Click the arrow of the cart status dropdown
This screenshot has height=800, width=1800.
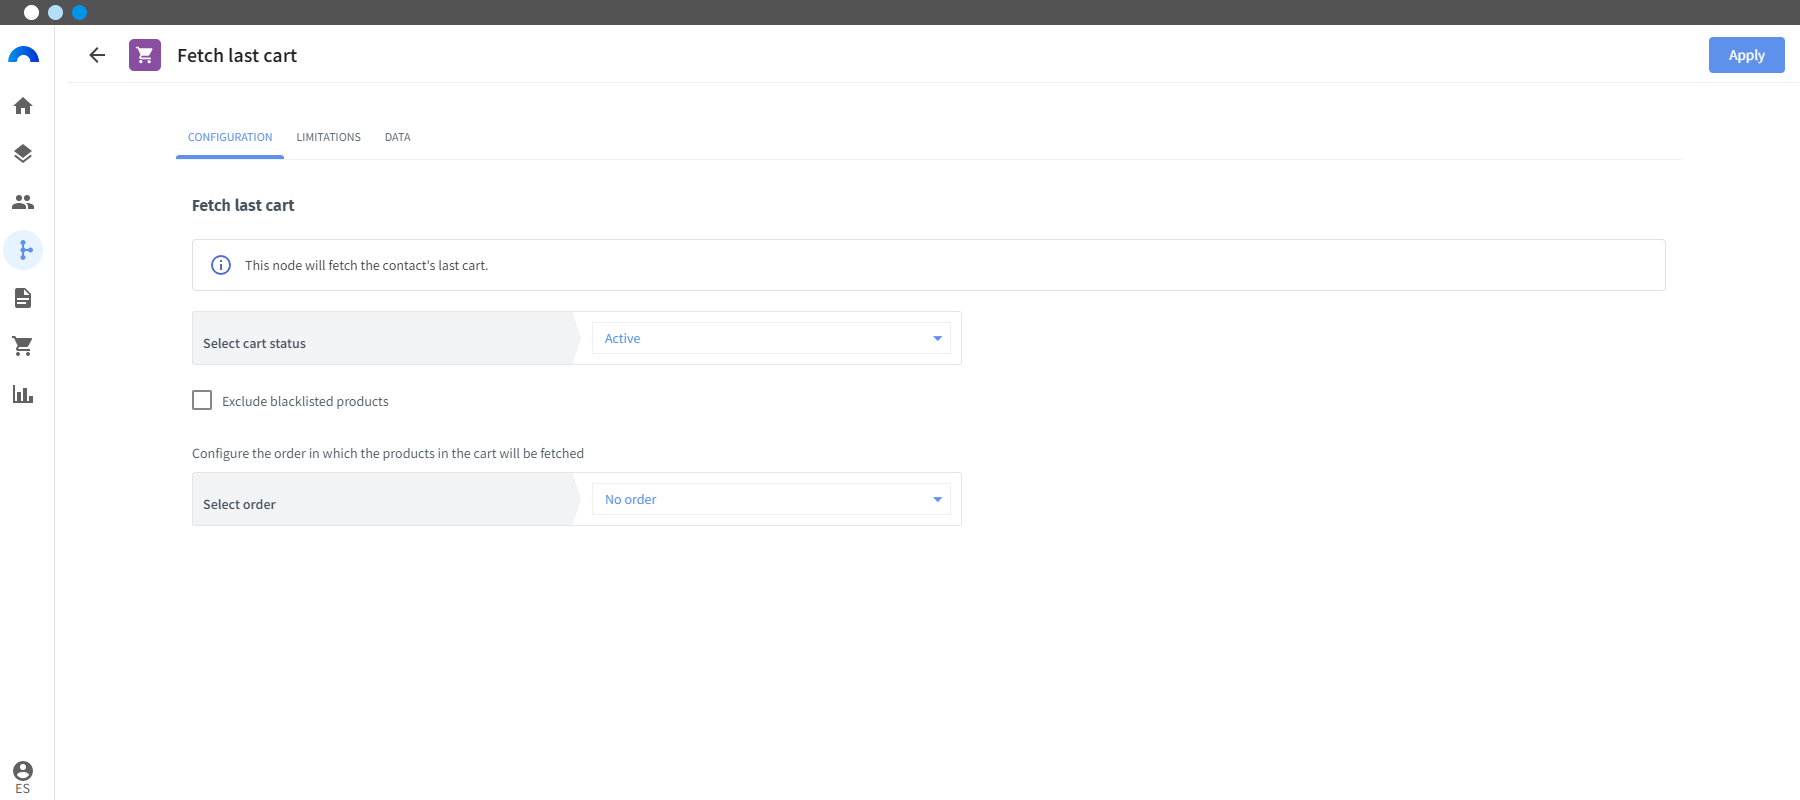(x=937, y=339)
